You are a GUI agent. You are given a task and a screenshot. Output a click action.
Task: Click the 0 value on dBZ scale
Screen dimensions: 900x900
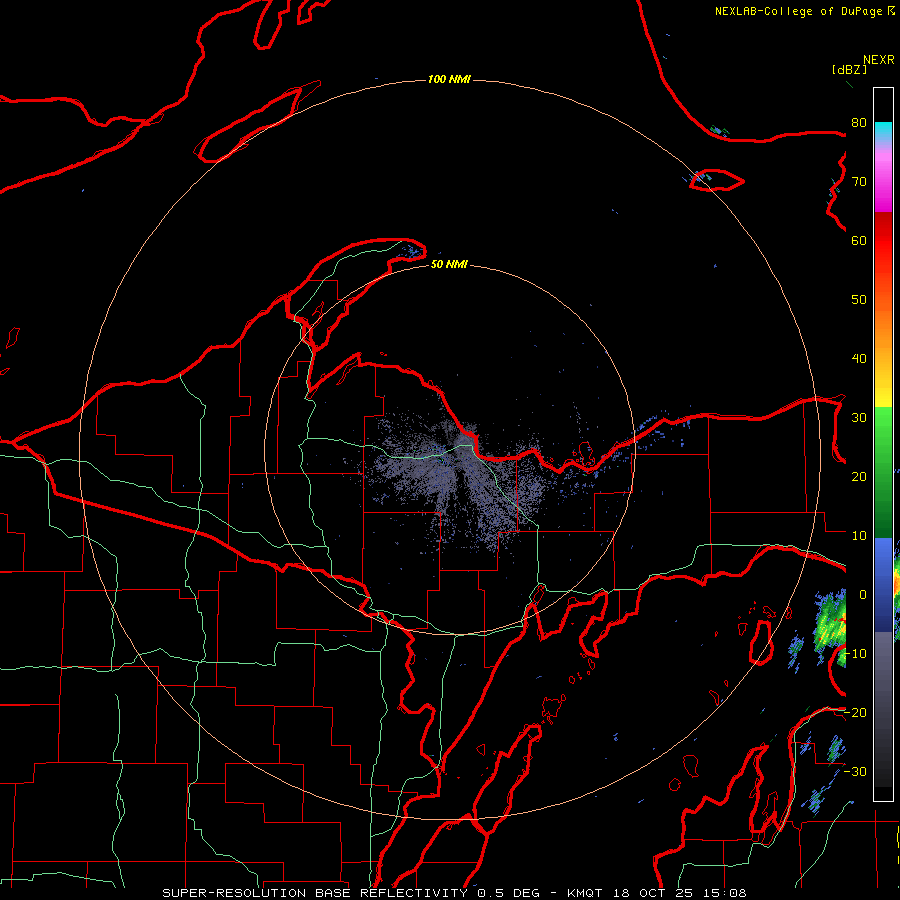pos(863,595)
